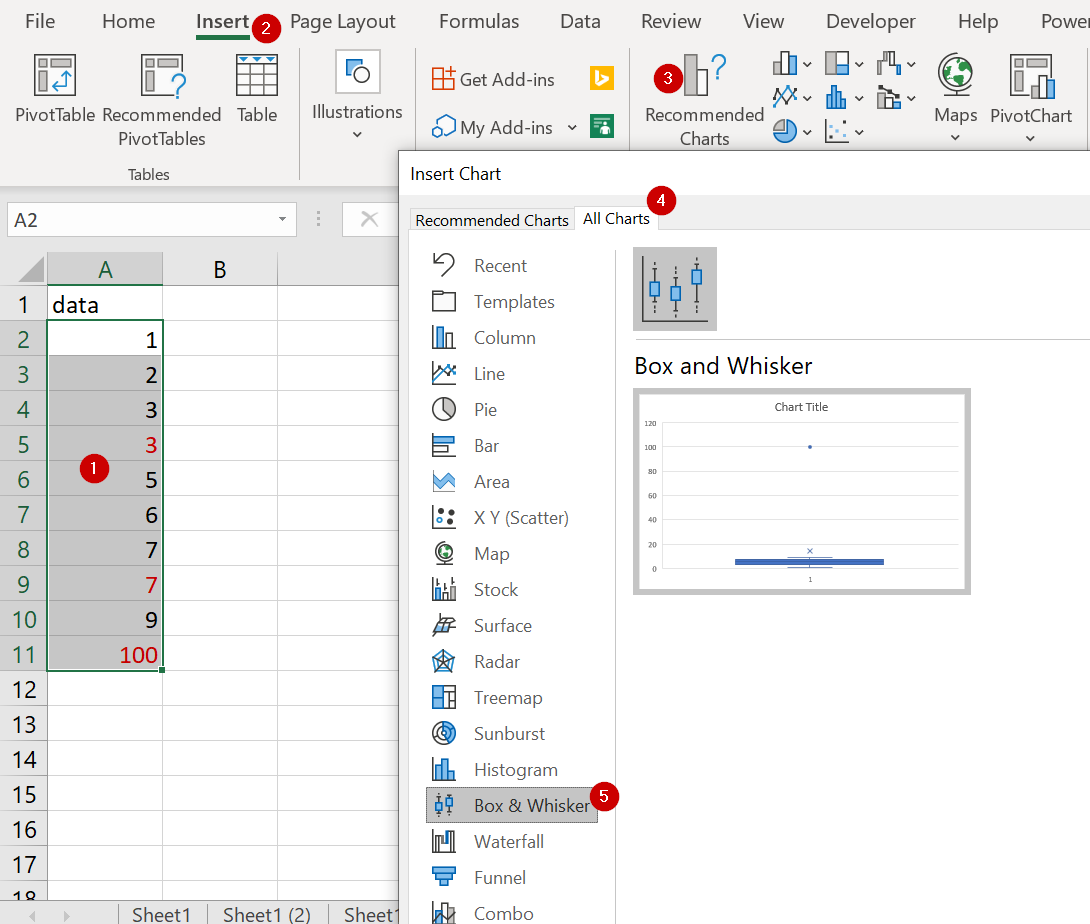Click cell containing 100
The width and height of the screenshot is (1090, 924).
105,654
